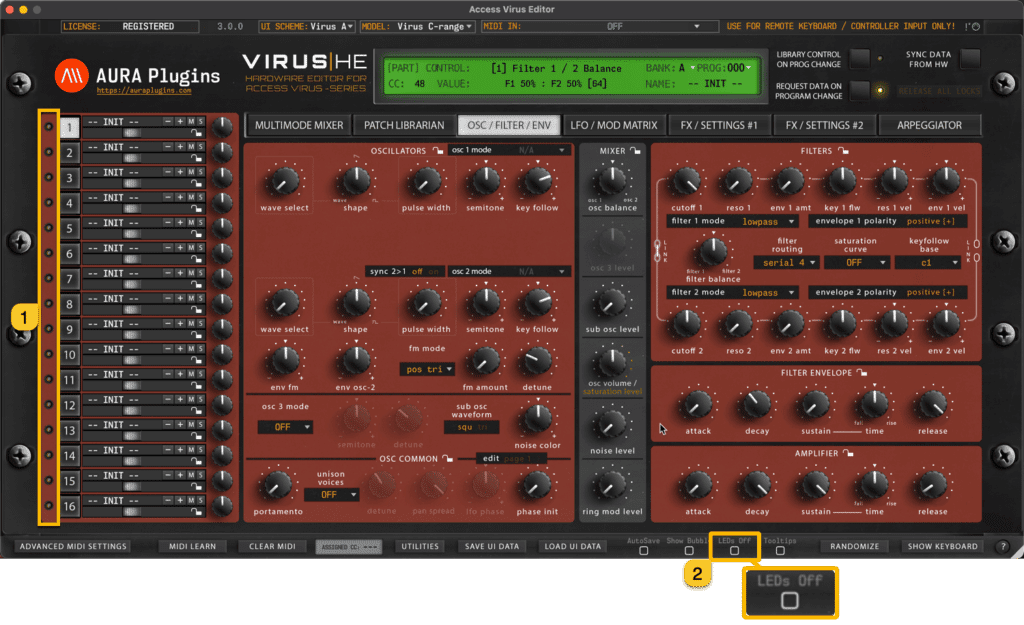Click the cutoff 1 filter knob

(x=686, y=182)
